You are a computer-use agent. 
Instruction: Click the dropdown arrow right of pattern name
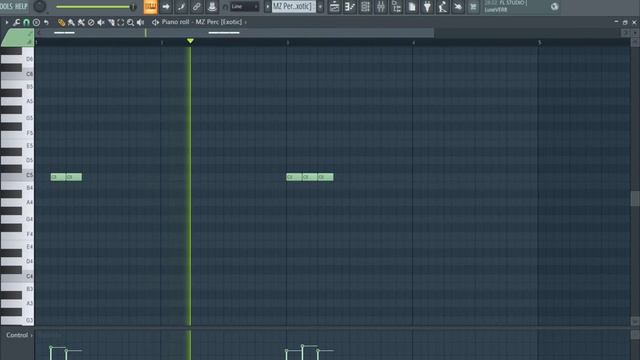(x=320, y=7)
